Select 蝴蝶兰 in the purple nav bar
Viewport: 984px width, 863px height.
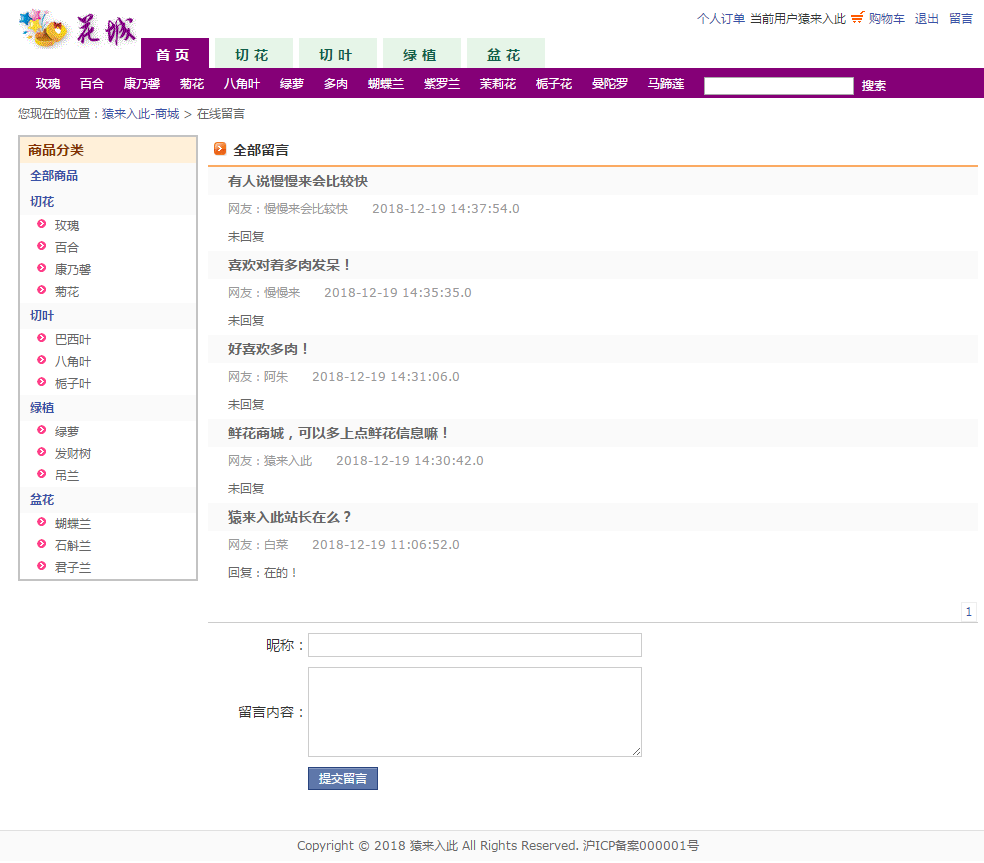click(x=386, y=83)
